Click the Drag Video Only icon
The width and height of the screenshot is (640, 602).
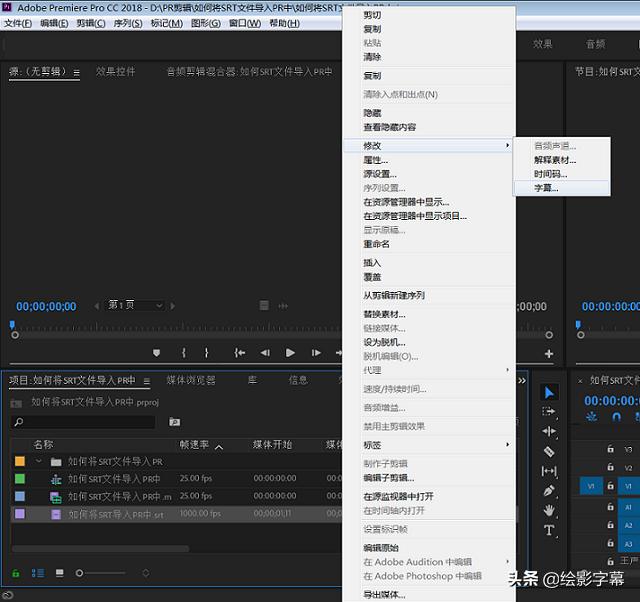click(264, 305)
